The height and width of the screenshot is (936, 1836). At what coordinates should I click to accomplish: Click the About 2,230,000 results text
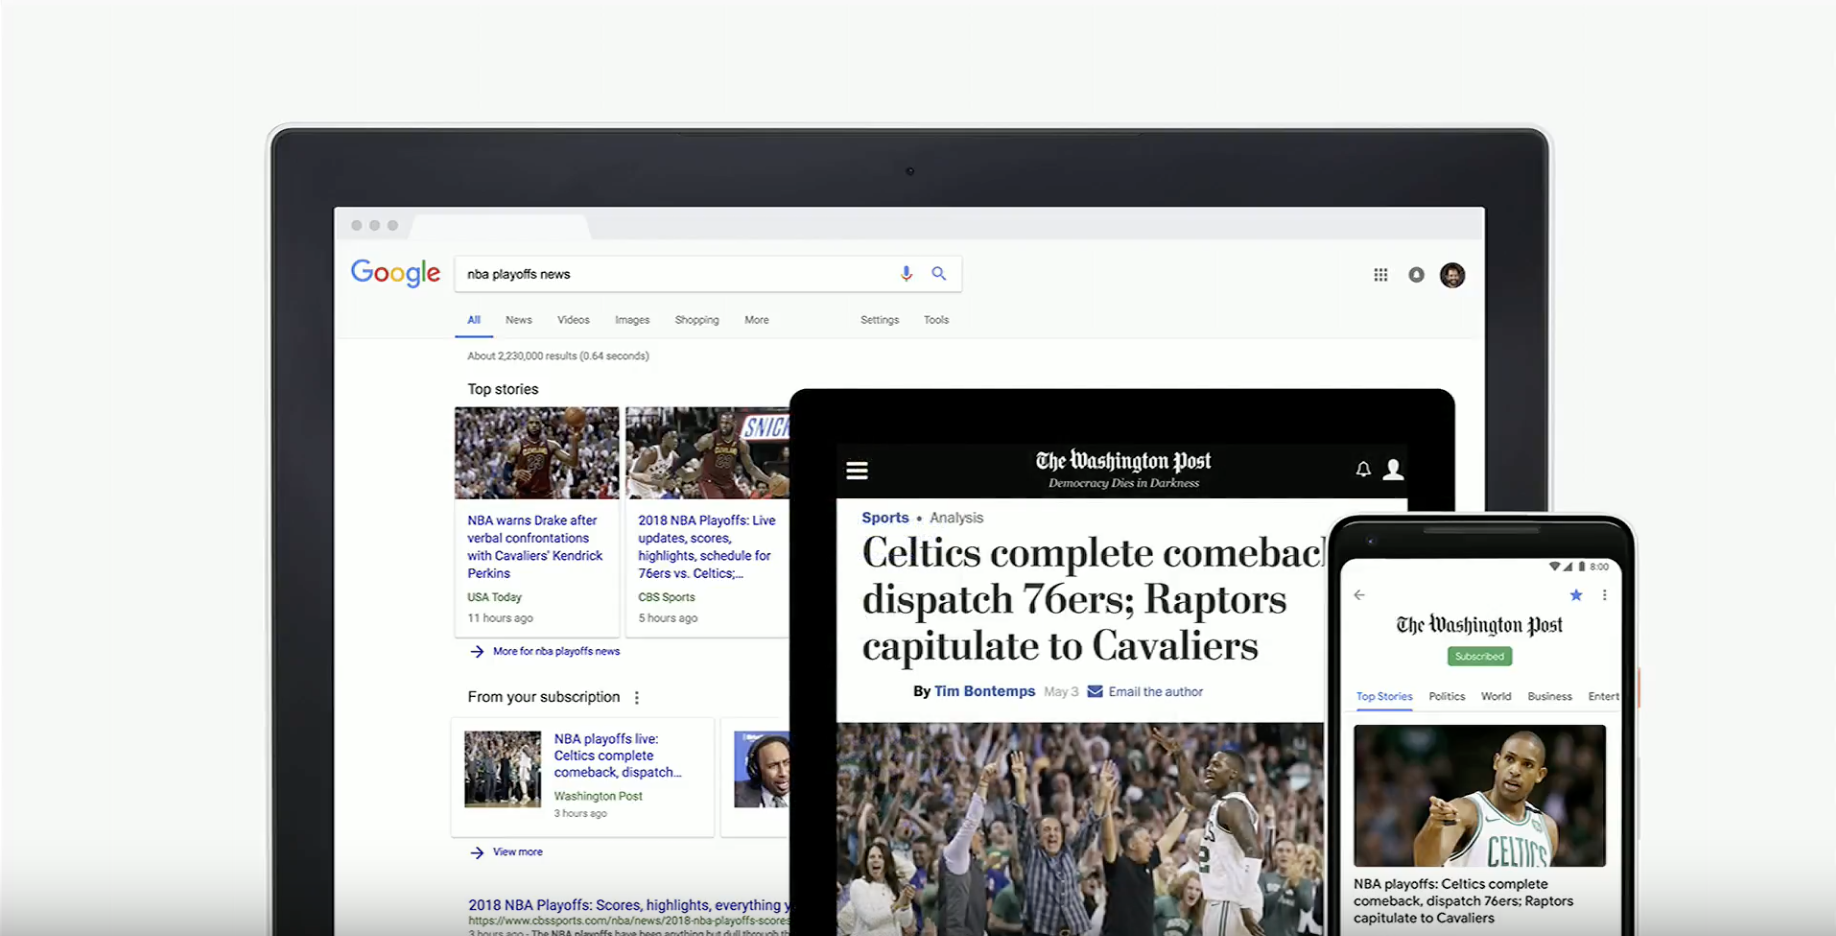pos(558,356)
